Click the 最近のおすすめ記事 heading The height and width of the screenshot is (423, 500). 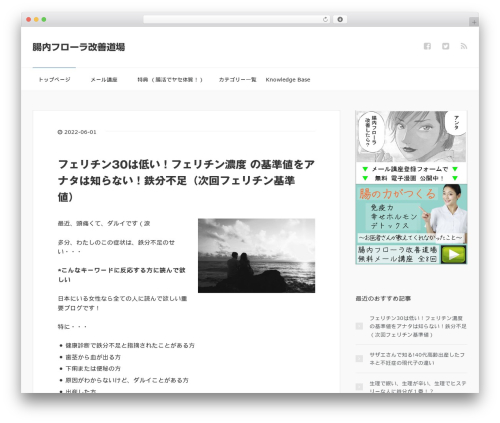383,299
